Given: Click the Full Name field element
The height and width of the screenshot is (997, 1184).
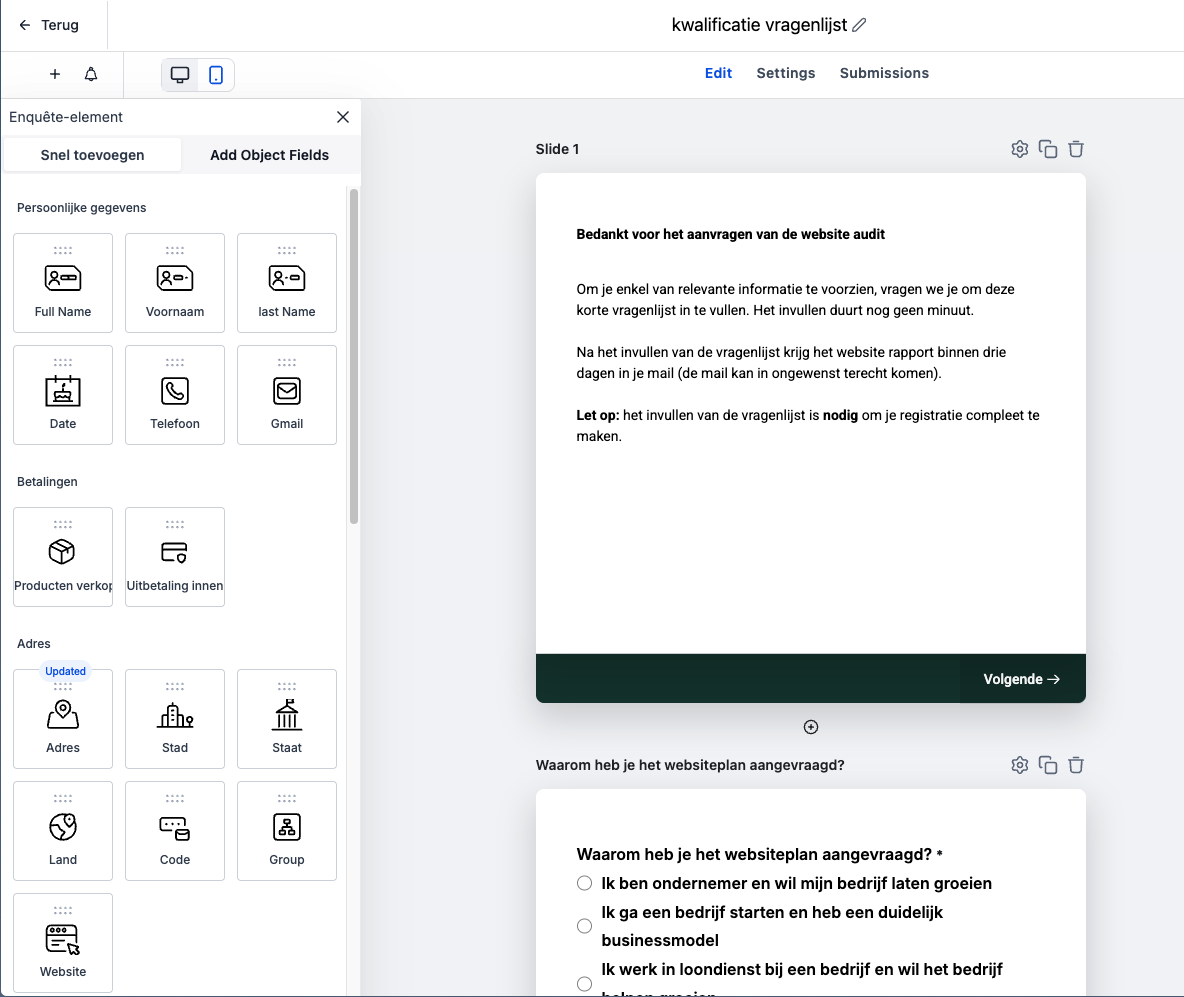Looking at the screenshot, I should pyautogui.click(x=63, y=283).
